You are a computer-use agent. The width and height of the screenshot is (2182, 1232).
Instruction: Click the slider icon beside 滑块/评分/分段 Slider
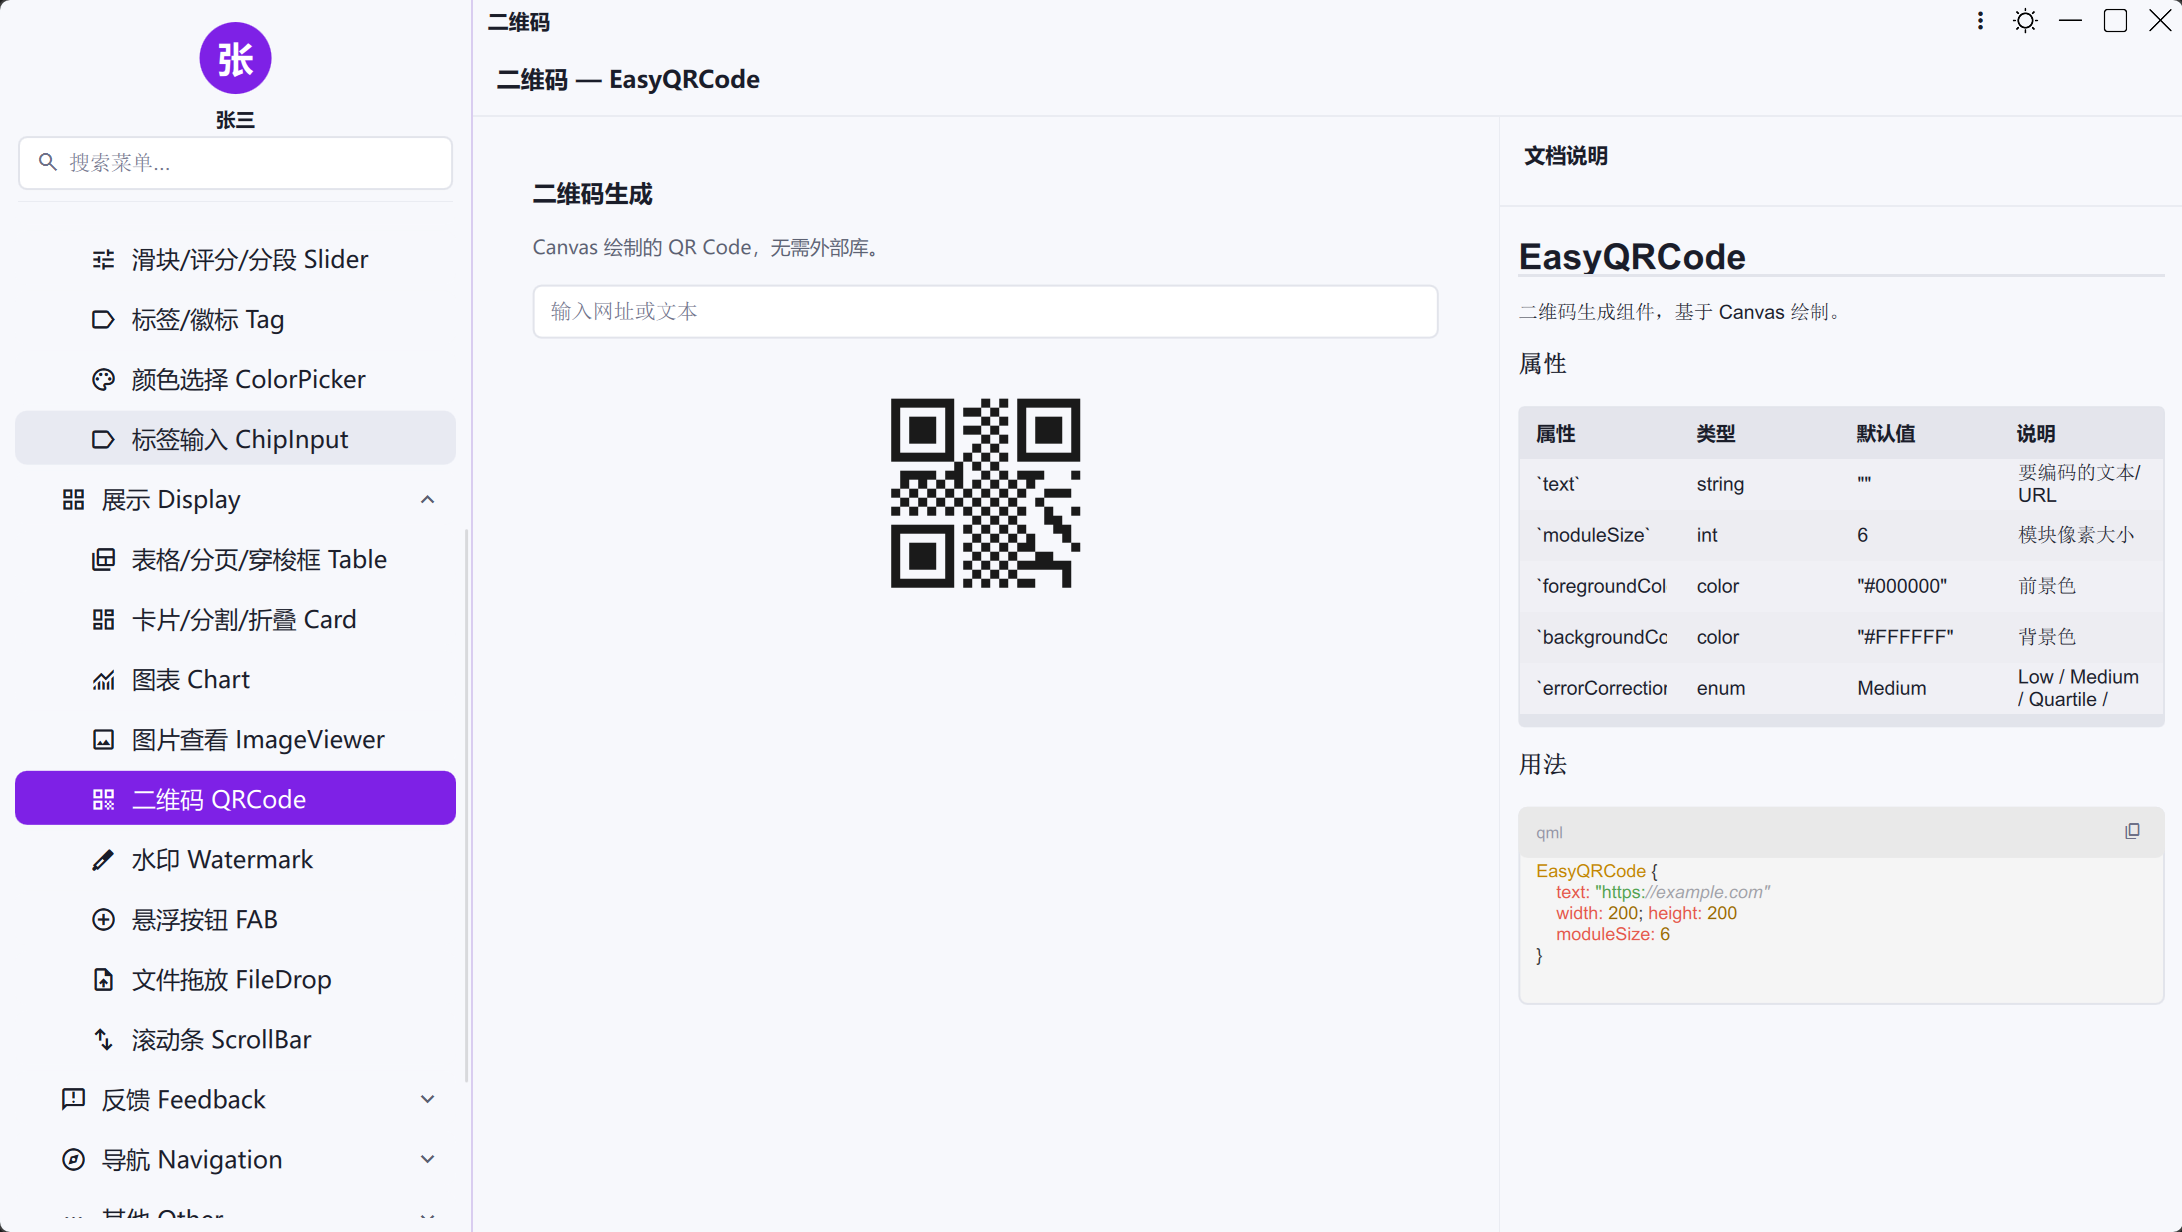point(103,260)
